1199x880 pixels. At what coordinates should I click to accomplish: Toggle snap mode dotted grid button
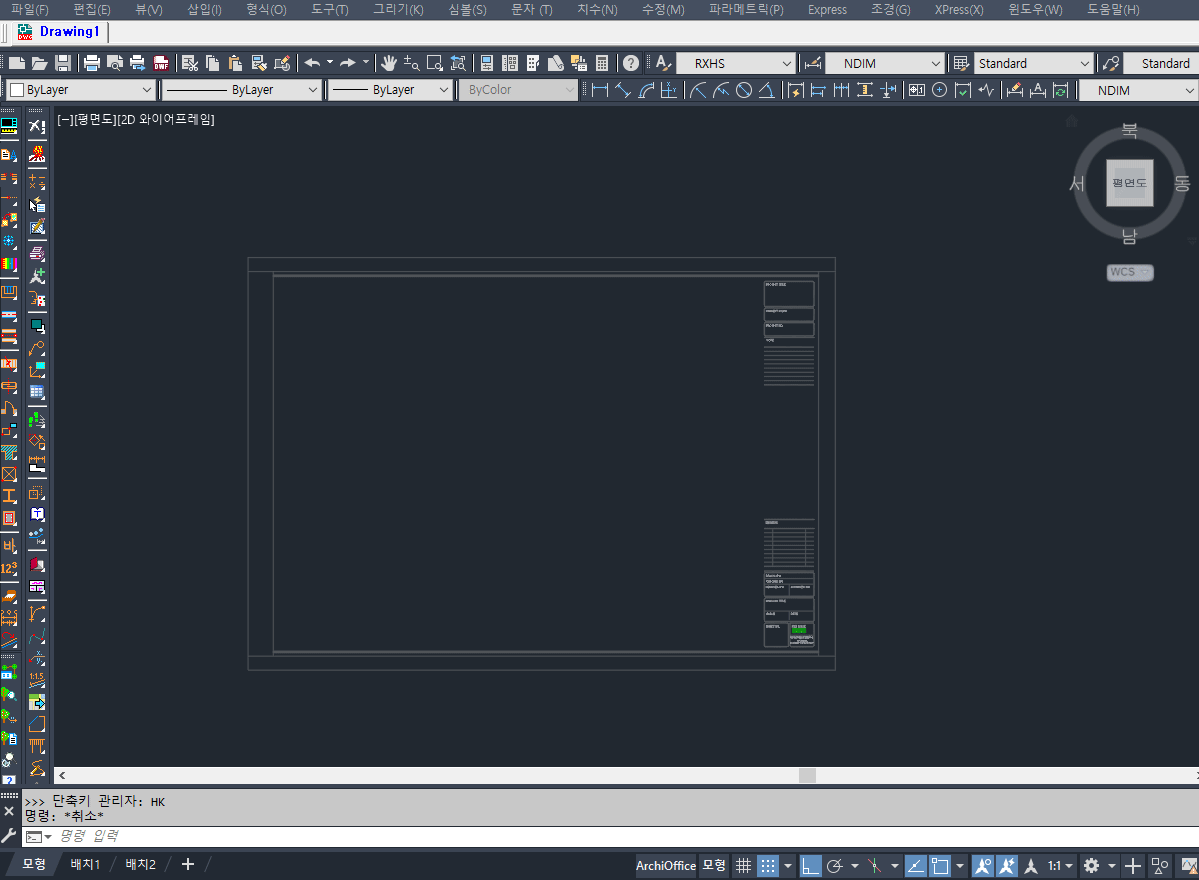(x=768, y=865)
